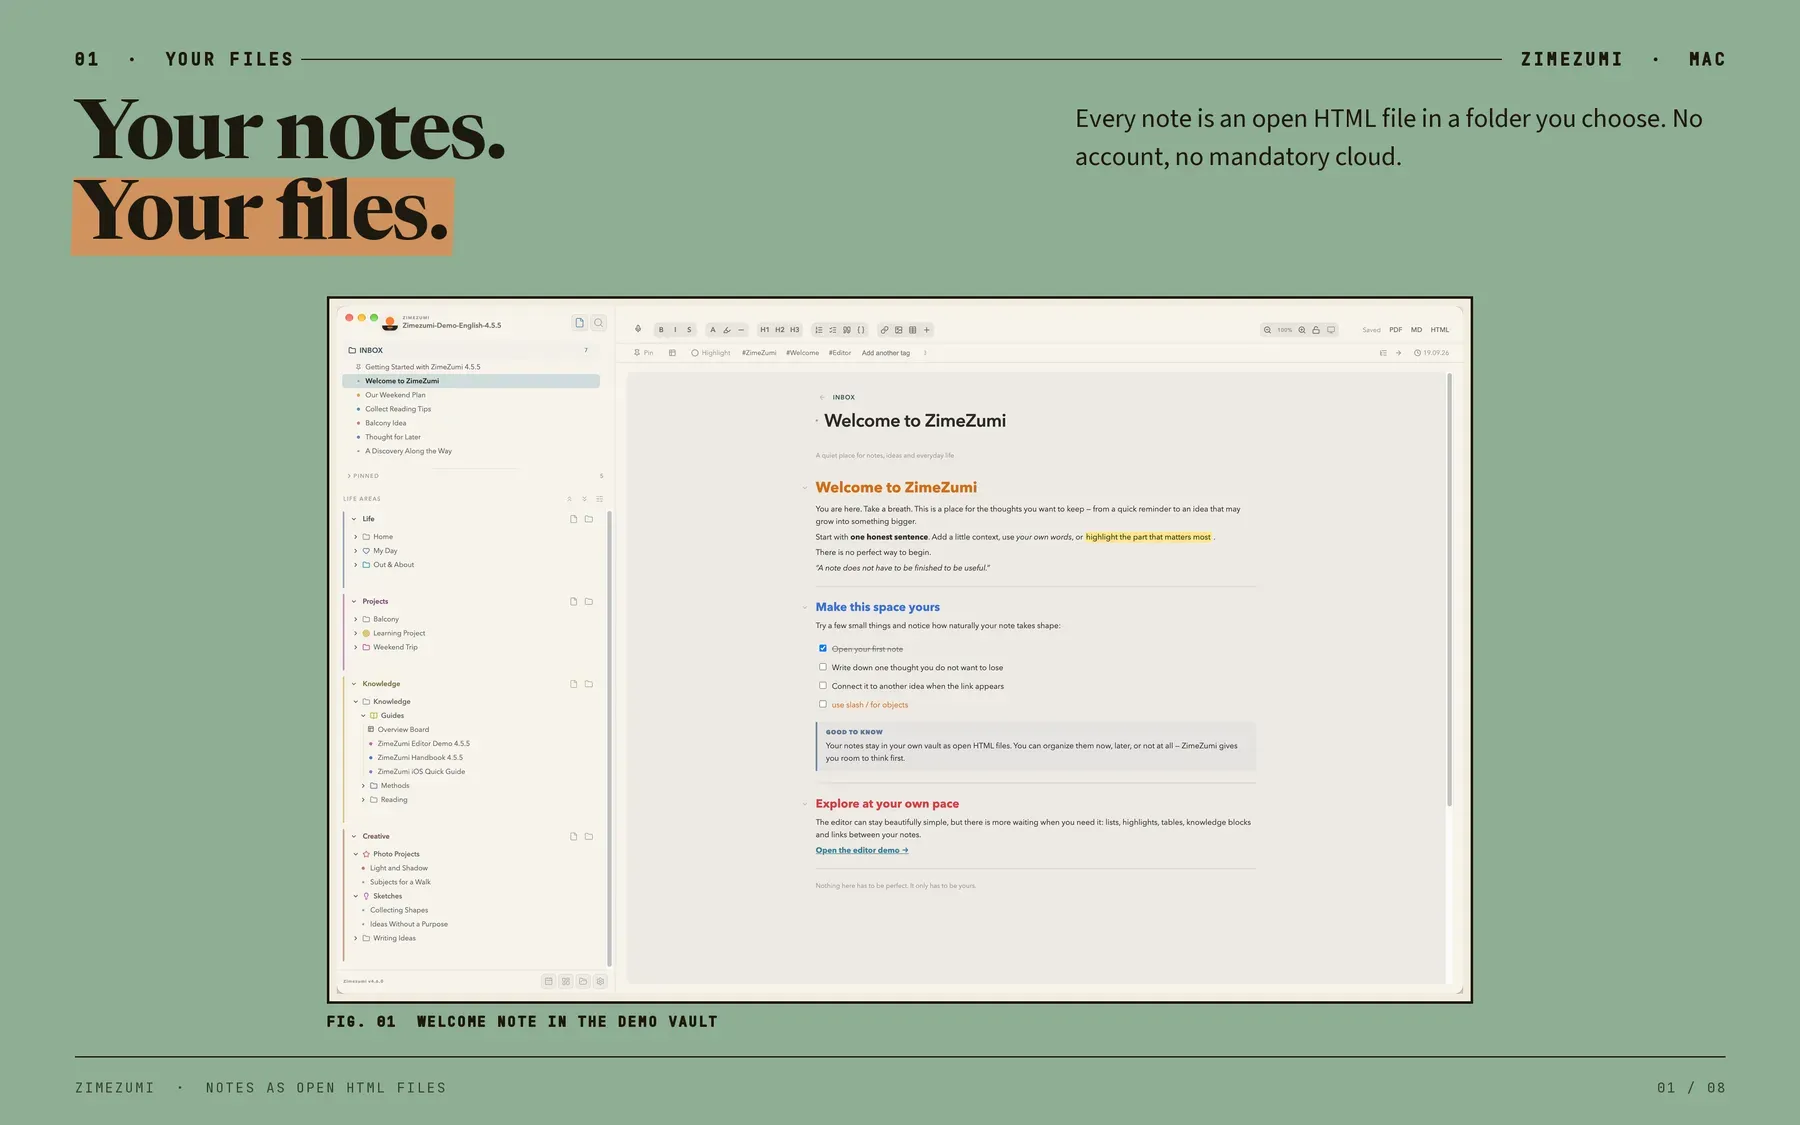Toggle the Highlight circle option
Screen dimensions: 1800x1125
tap(711, 353)
